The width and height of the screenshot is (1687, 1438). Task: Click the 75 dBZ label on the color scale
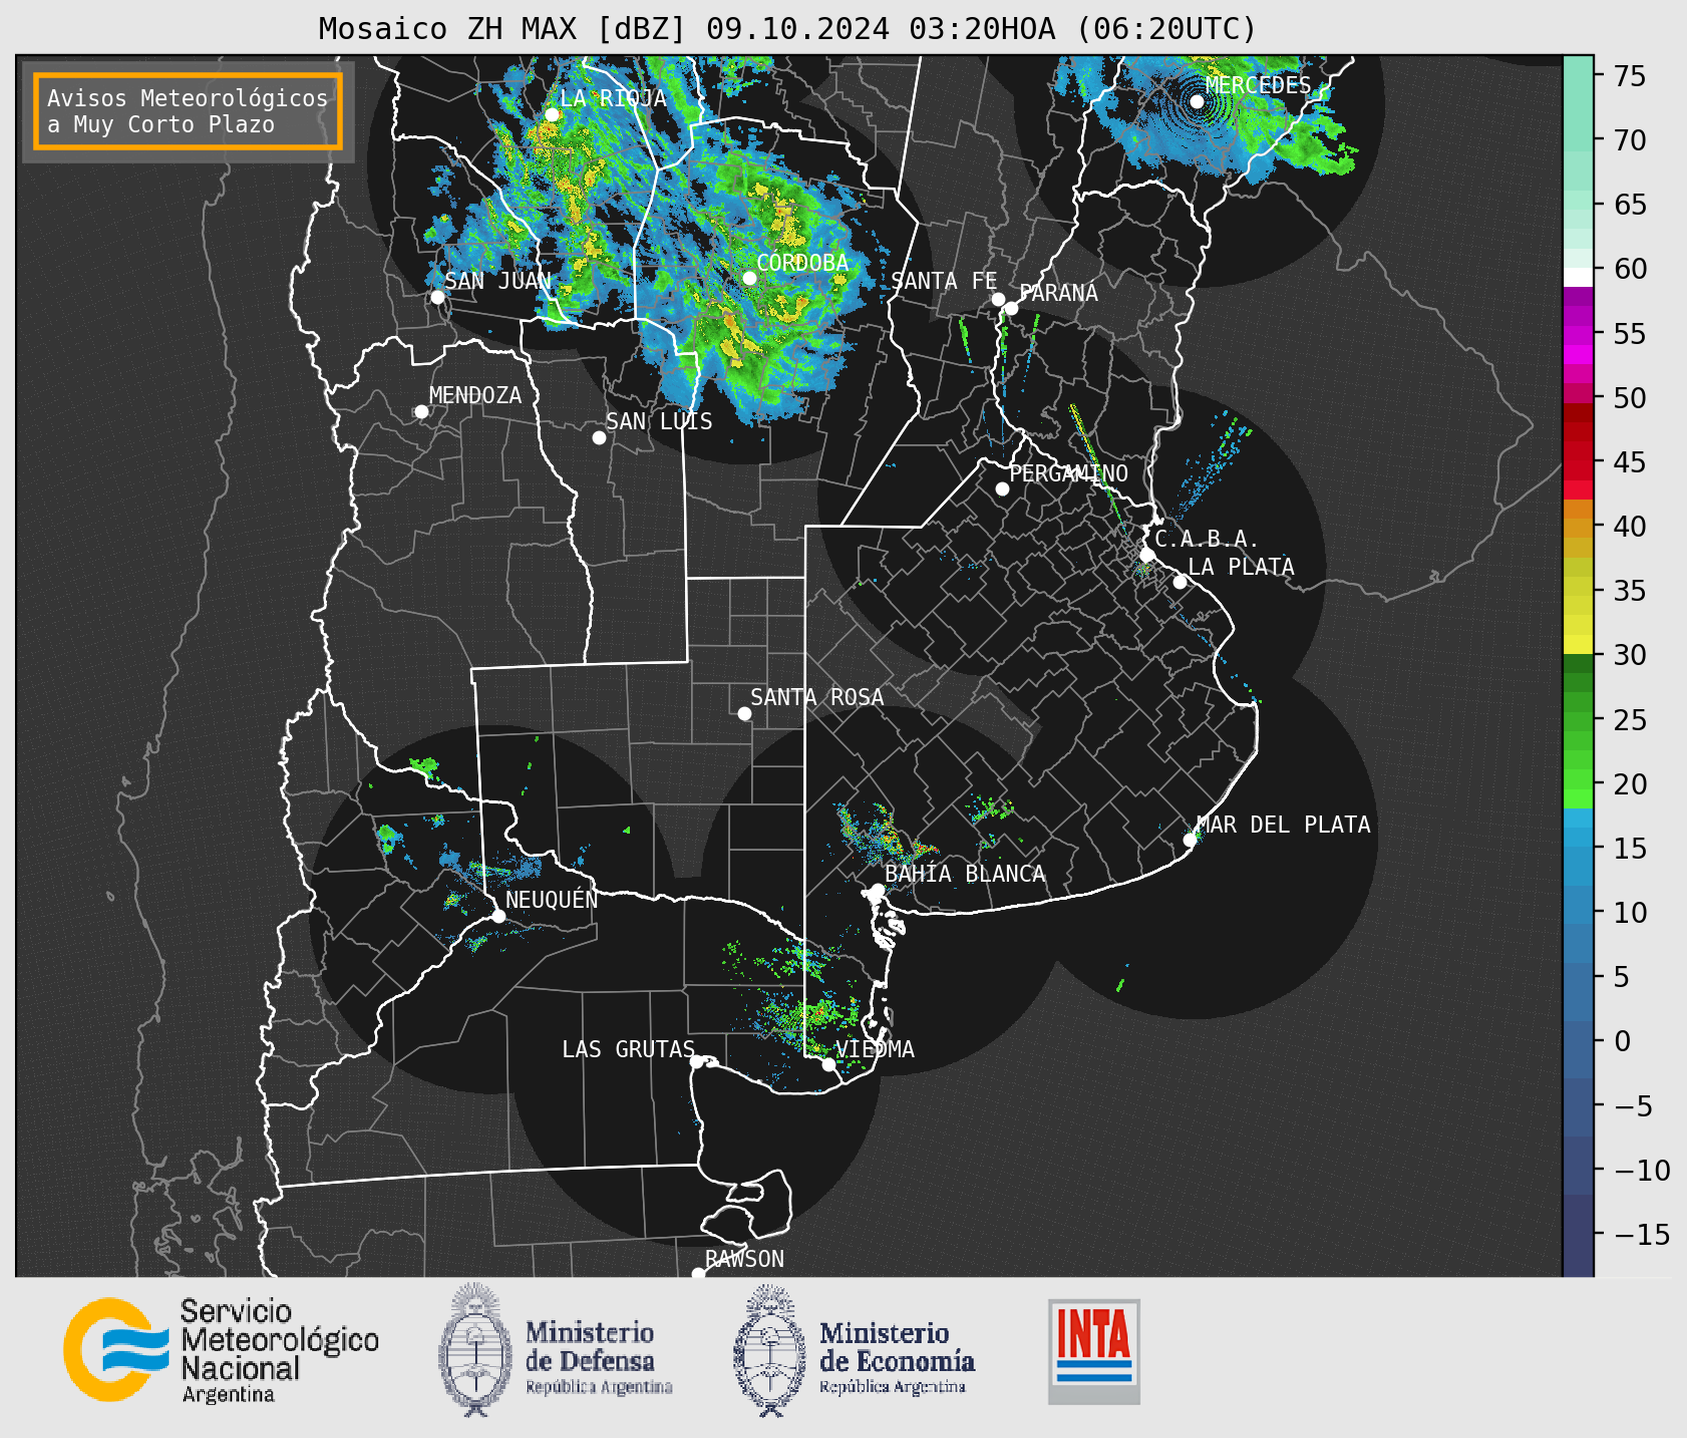(x=1628, y=76)
